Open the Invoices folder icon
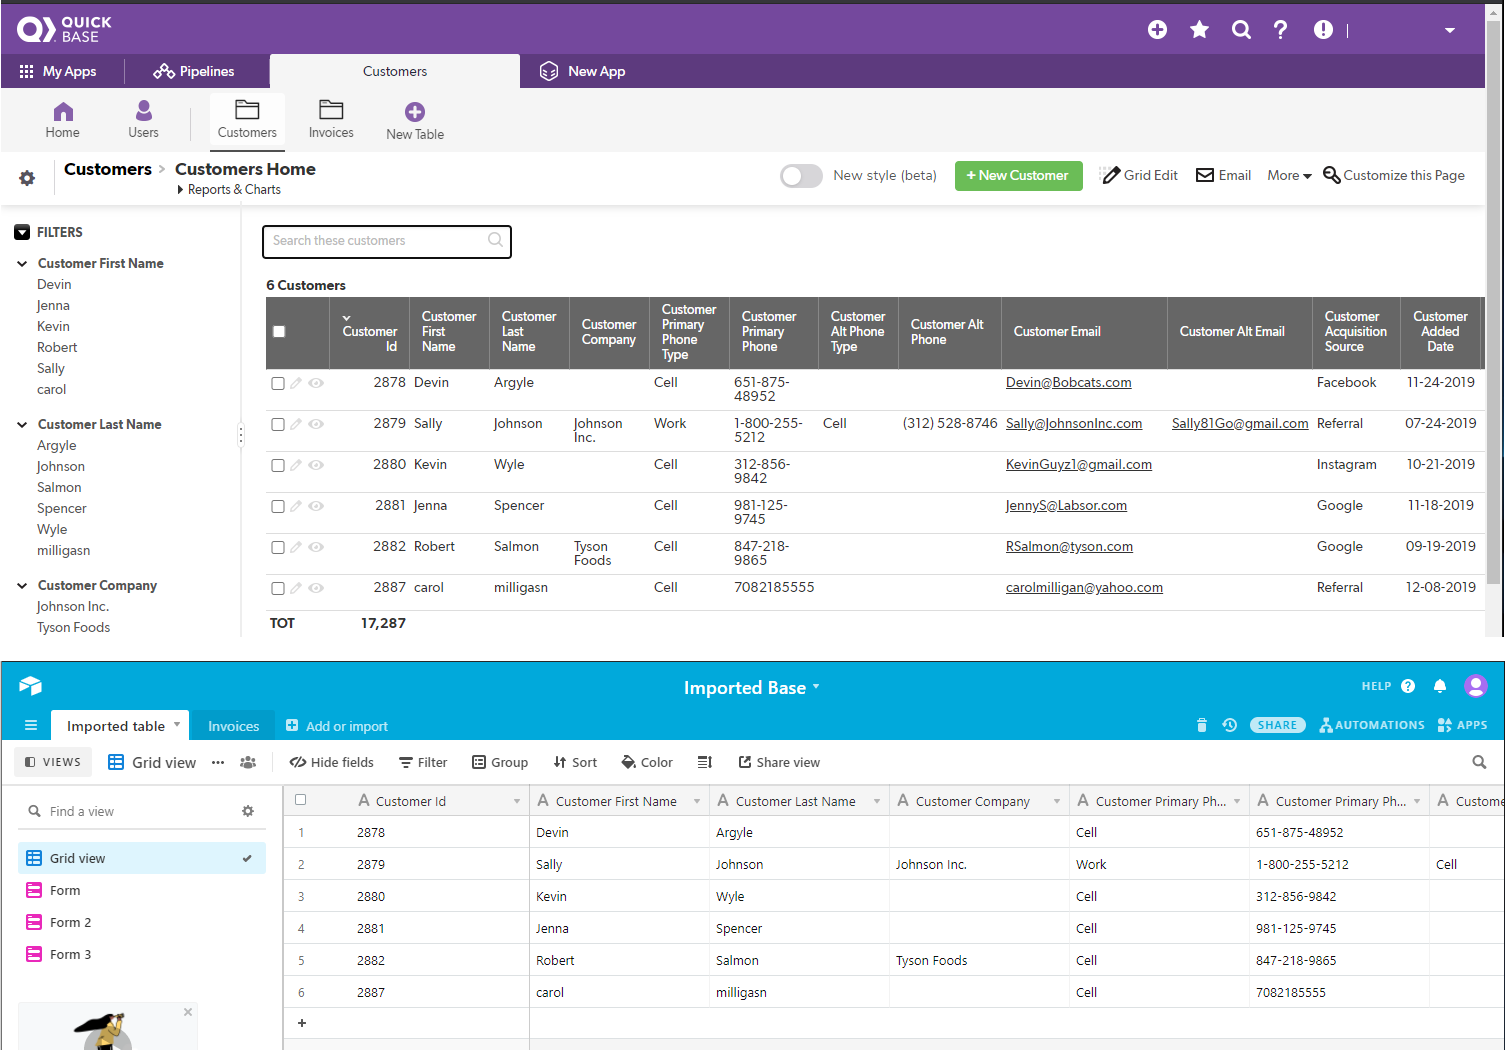Screen dimensions: 1505x1050 point(331,110)
